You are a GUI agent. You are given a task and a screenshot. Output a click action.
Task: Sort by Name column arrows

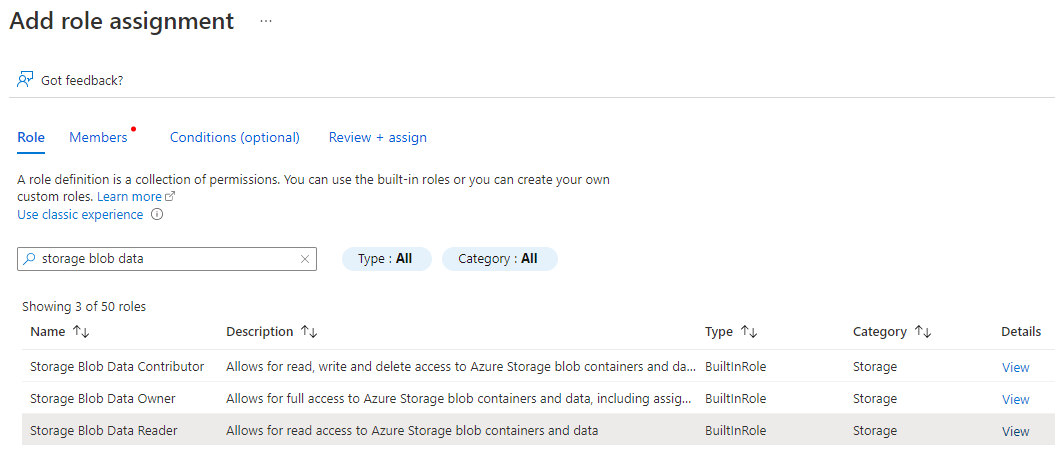[81, 331]
